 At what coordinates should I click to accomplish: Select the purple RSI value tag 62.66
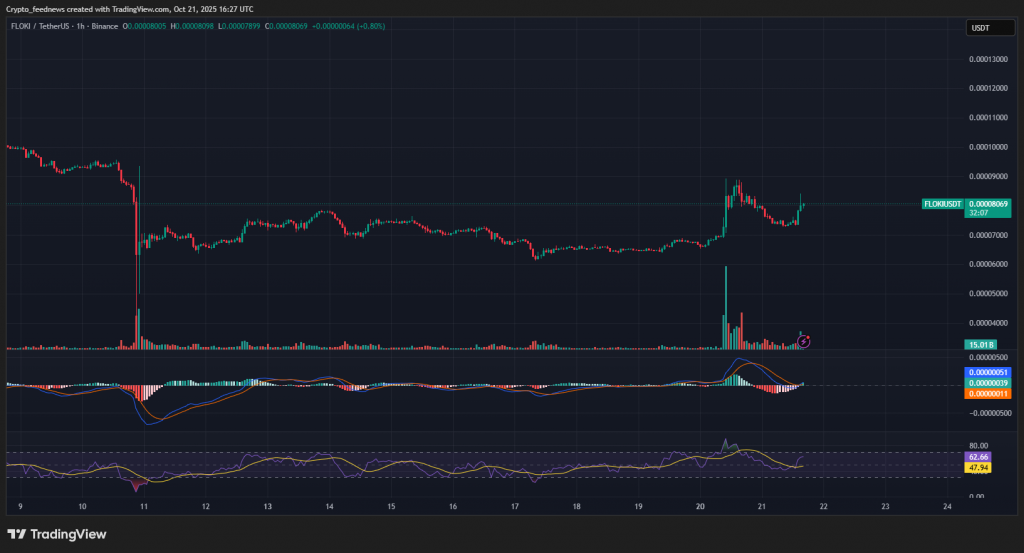pos(978,457)
